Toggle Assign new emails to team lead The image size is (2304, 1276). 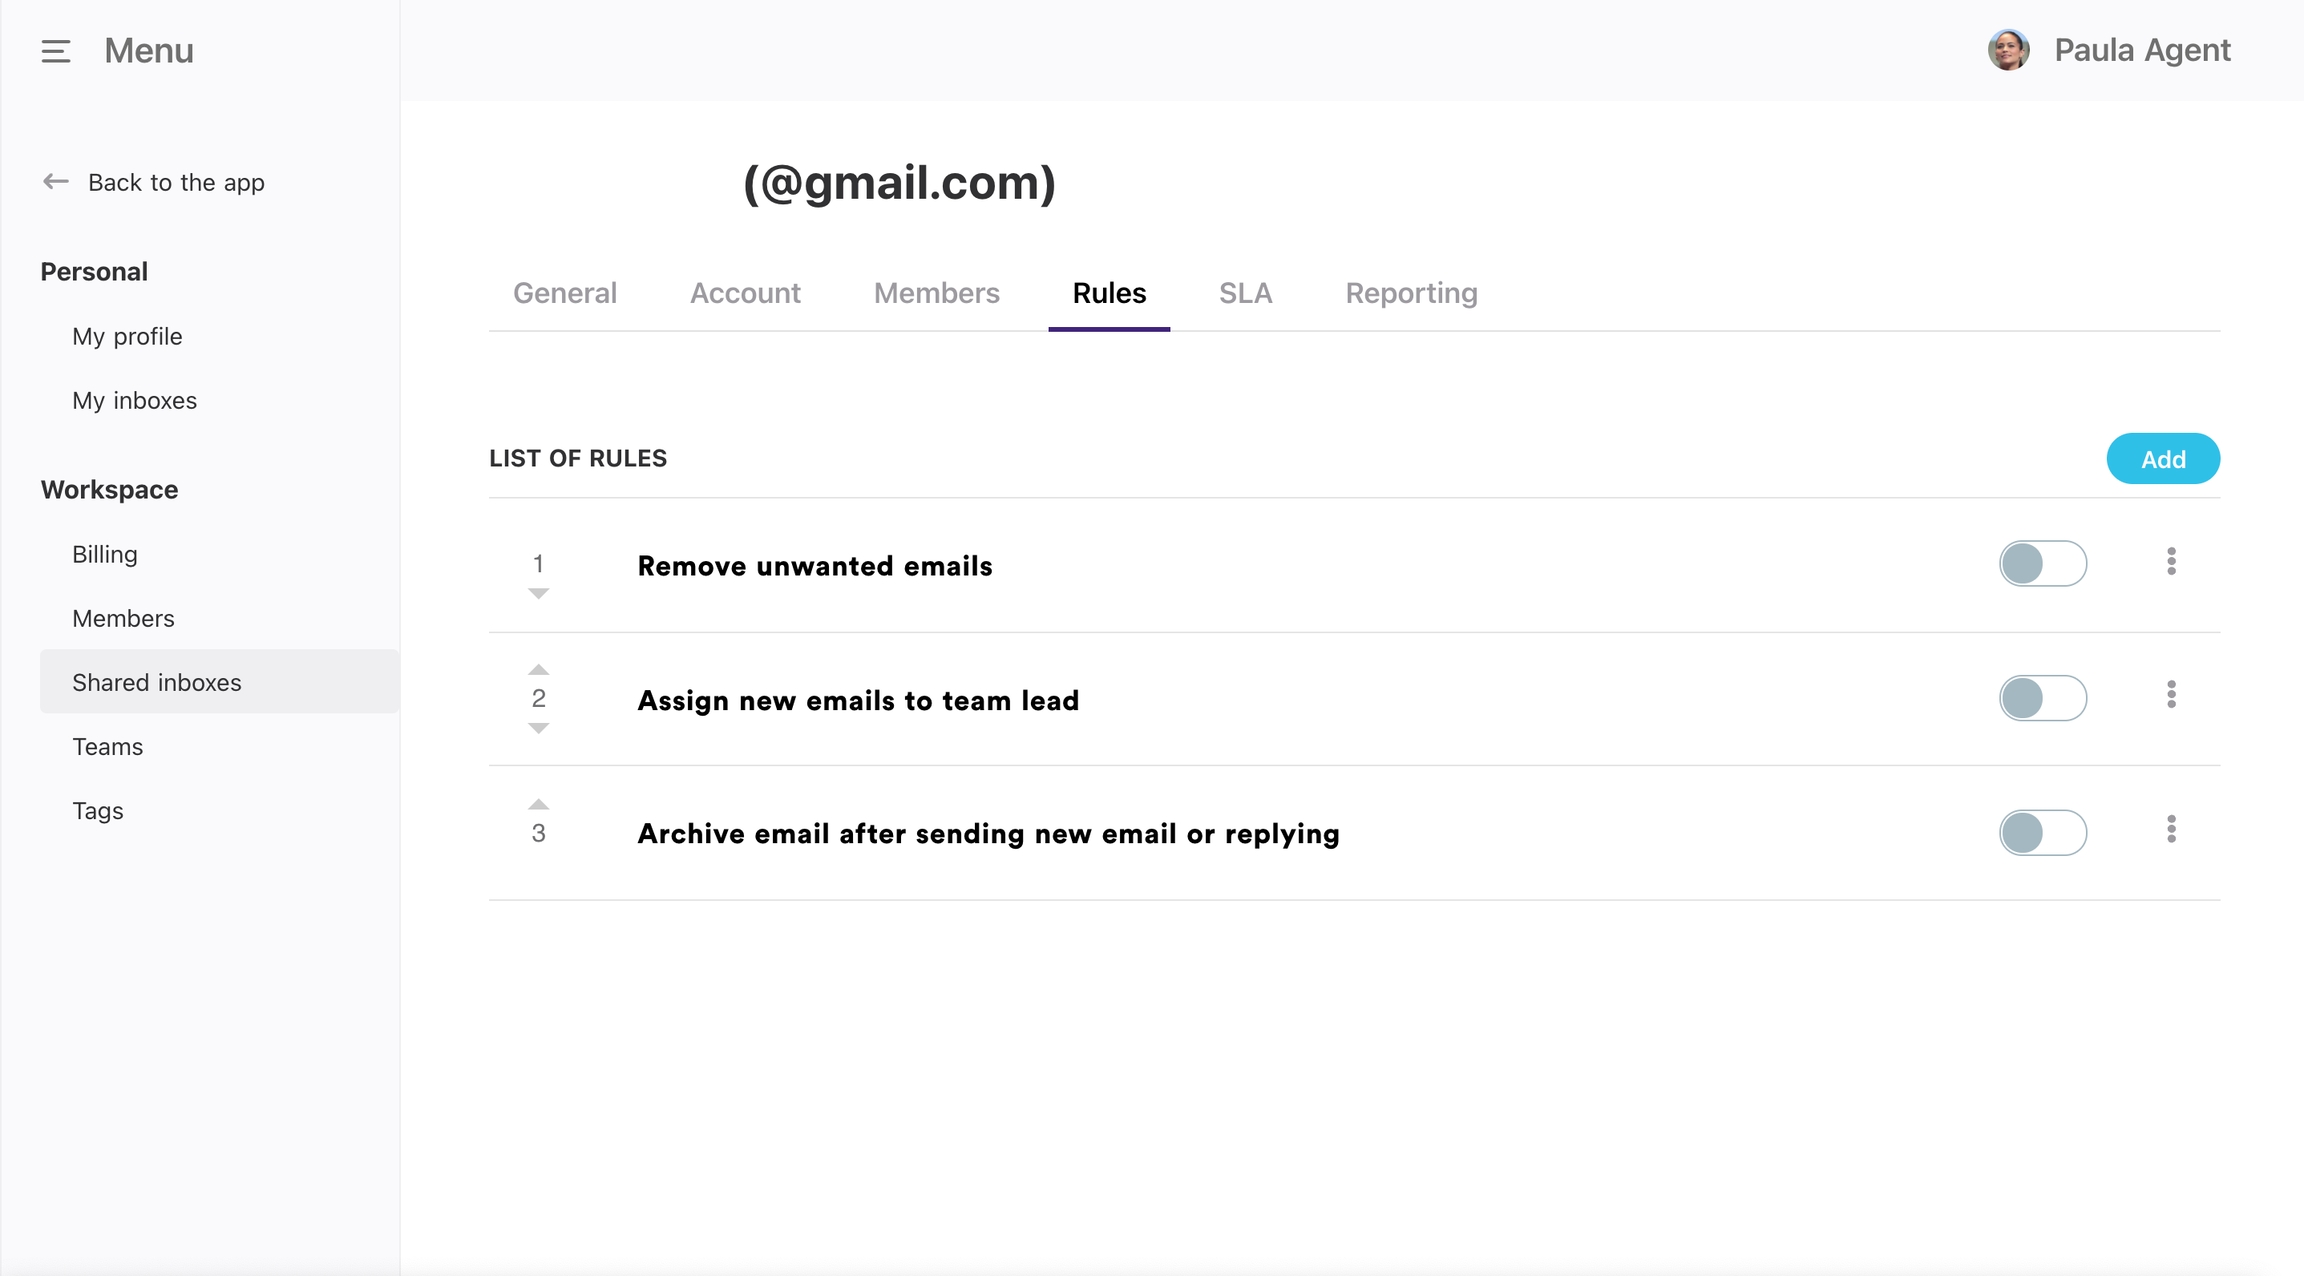[x=2042, y=698]
